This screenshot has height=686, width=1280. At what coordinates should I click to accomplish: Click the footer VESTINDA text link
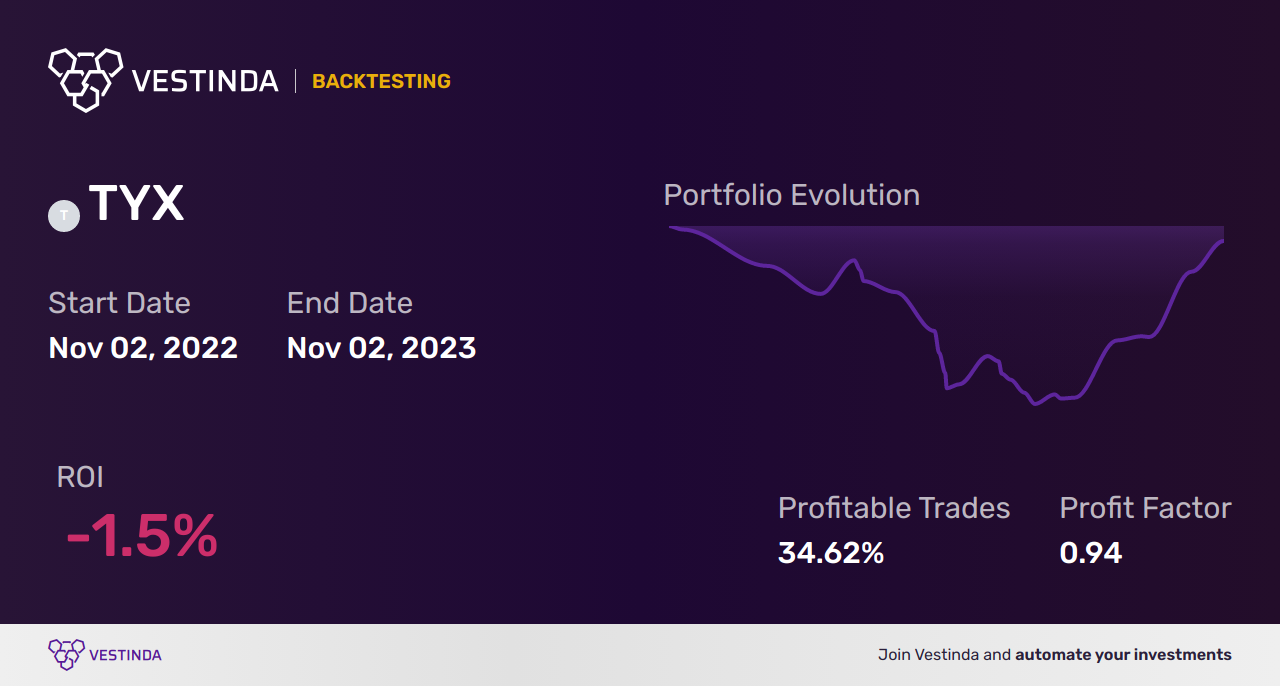(x=125, y=655)
